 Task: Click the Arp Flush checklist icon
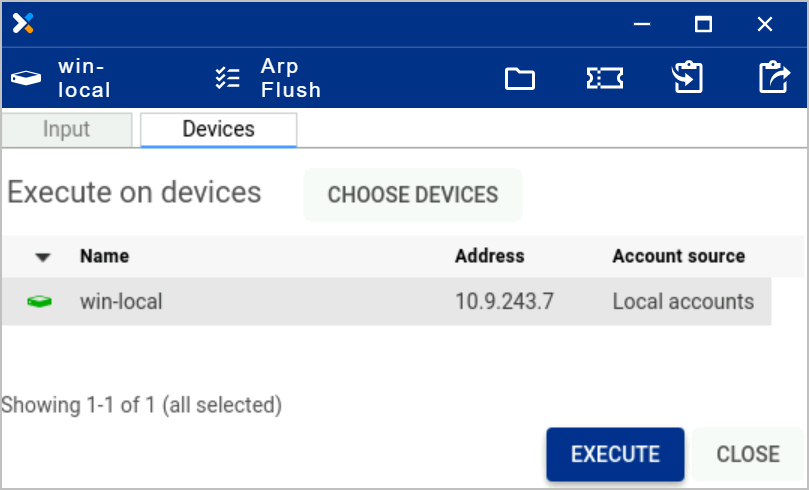click(228, 78)
